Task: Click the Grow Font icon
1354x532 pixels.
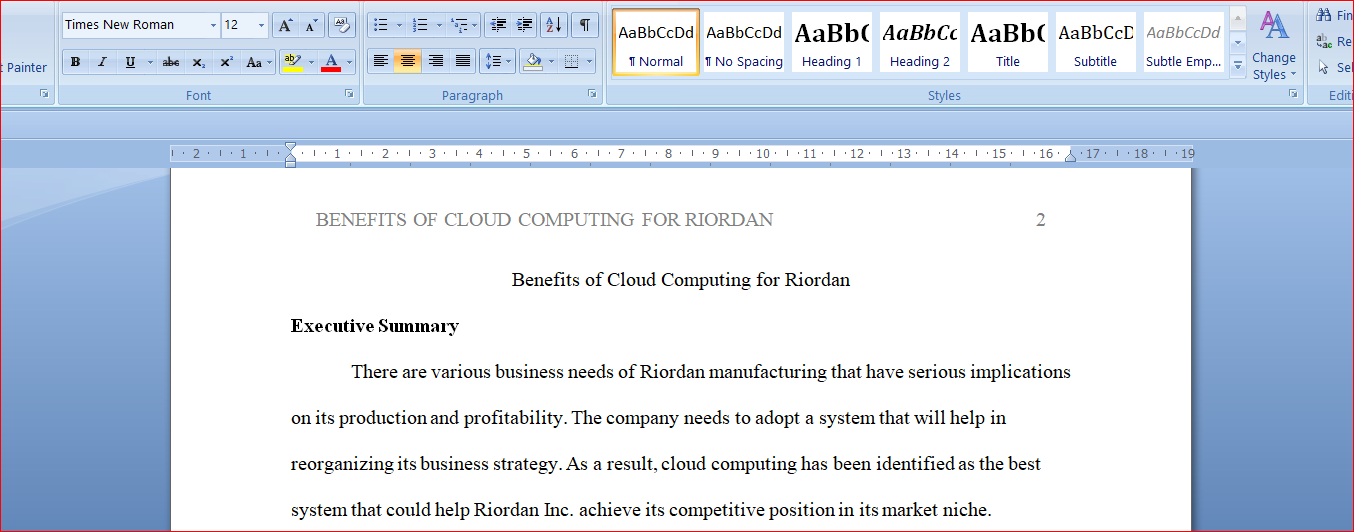Action: coord(285,25)
